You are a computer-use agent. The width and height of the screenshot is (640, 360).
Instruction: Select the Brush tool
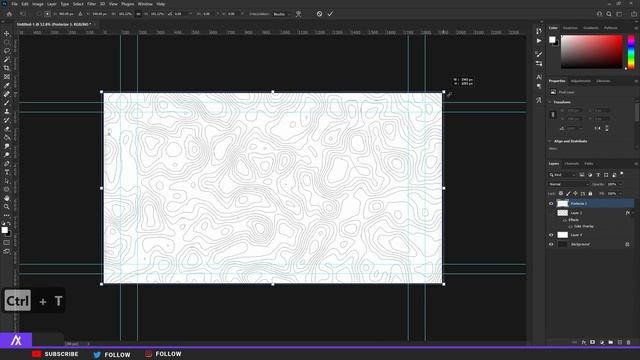click(x=7, y=102)
